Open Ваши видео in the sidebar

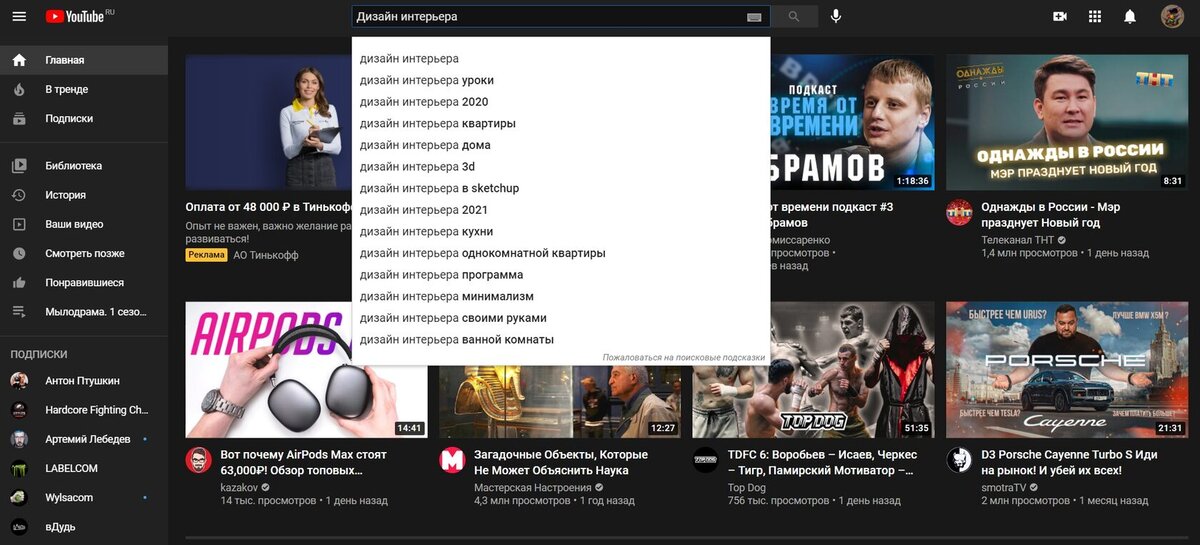[x=84, y=224]
